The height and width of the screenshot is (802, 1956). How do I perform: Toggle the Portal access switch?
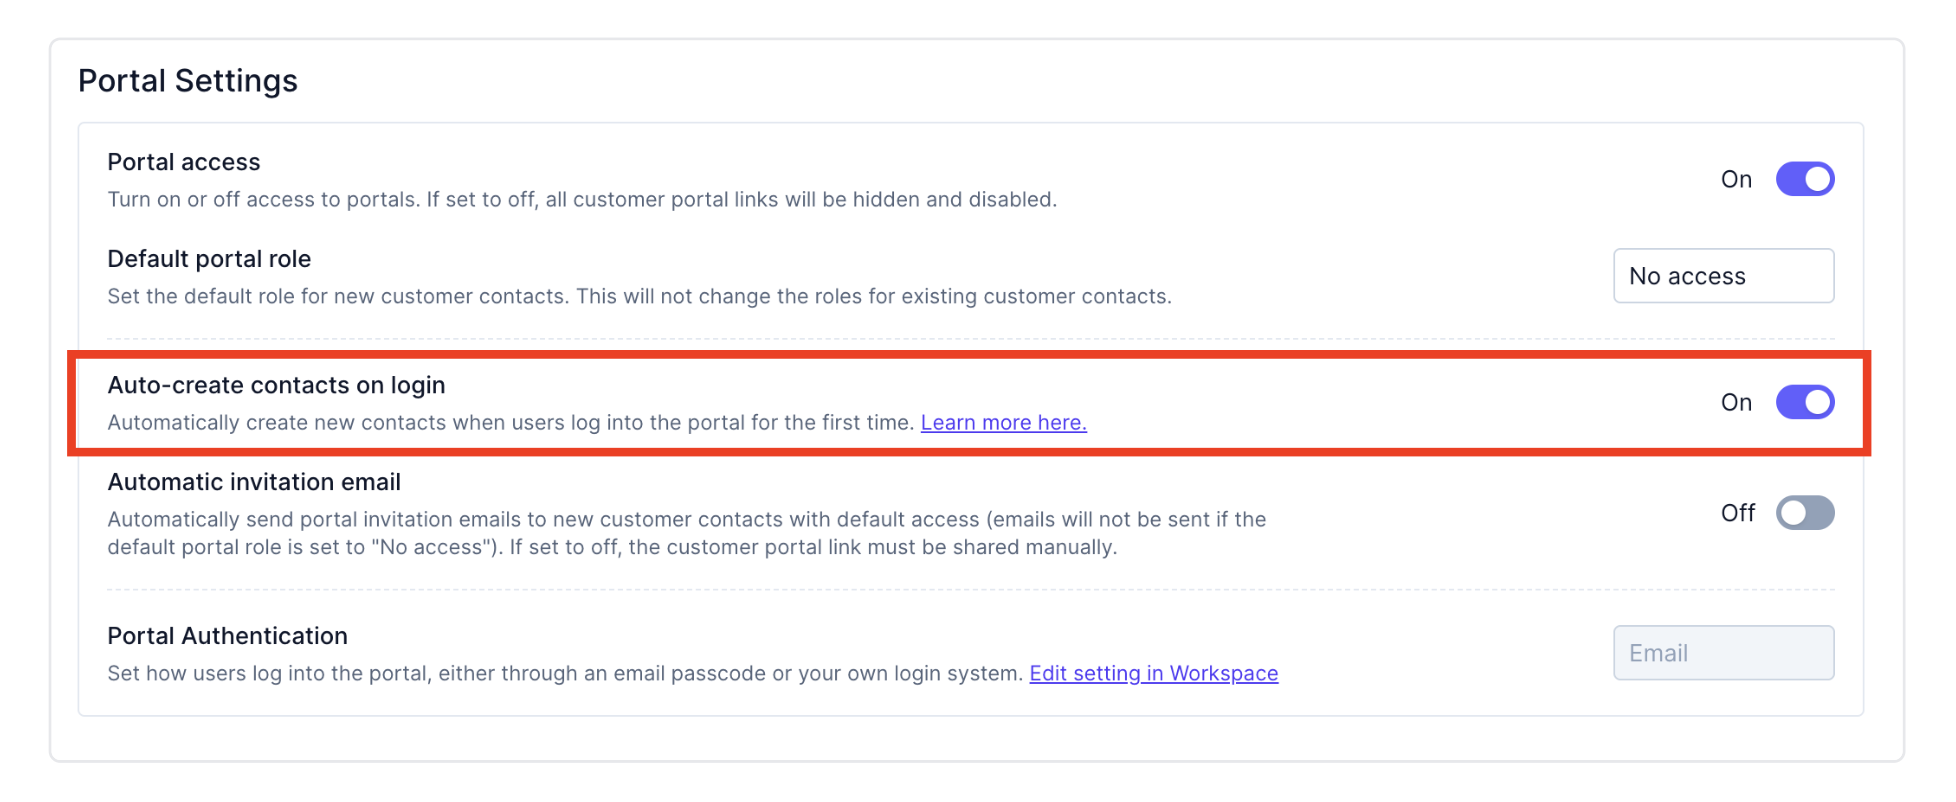1804,179
